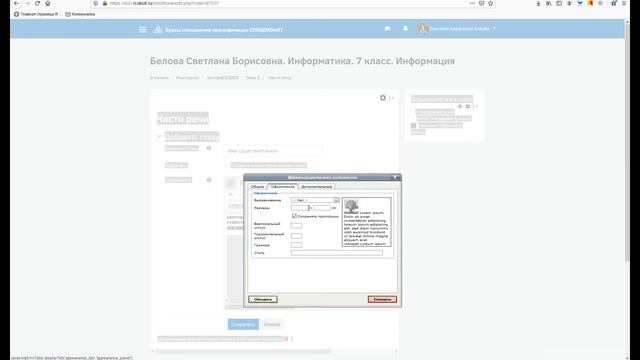Viewport: 640px width, 360px height.
Task: Select the 'Оформление' tab in dialog
Action: 282,187
